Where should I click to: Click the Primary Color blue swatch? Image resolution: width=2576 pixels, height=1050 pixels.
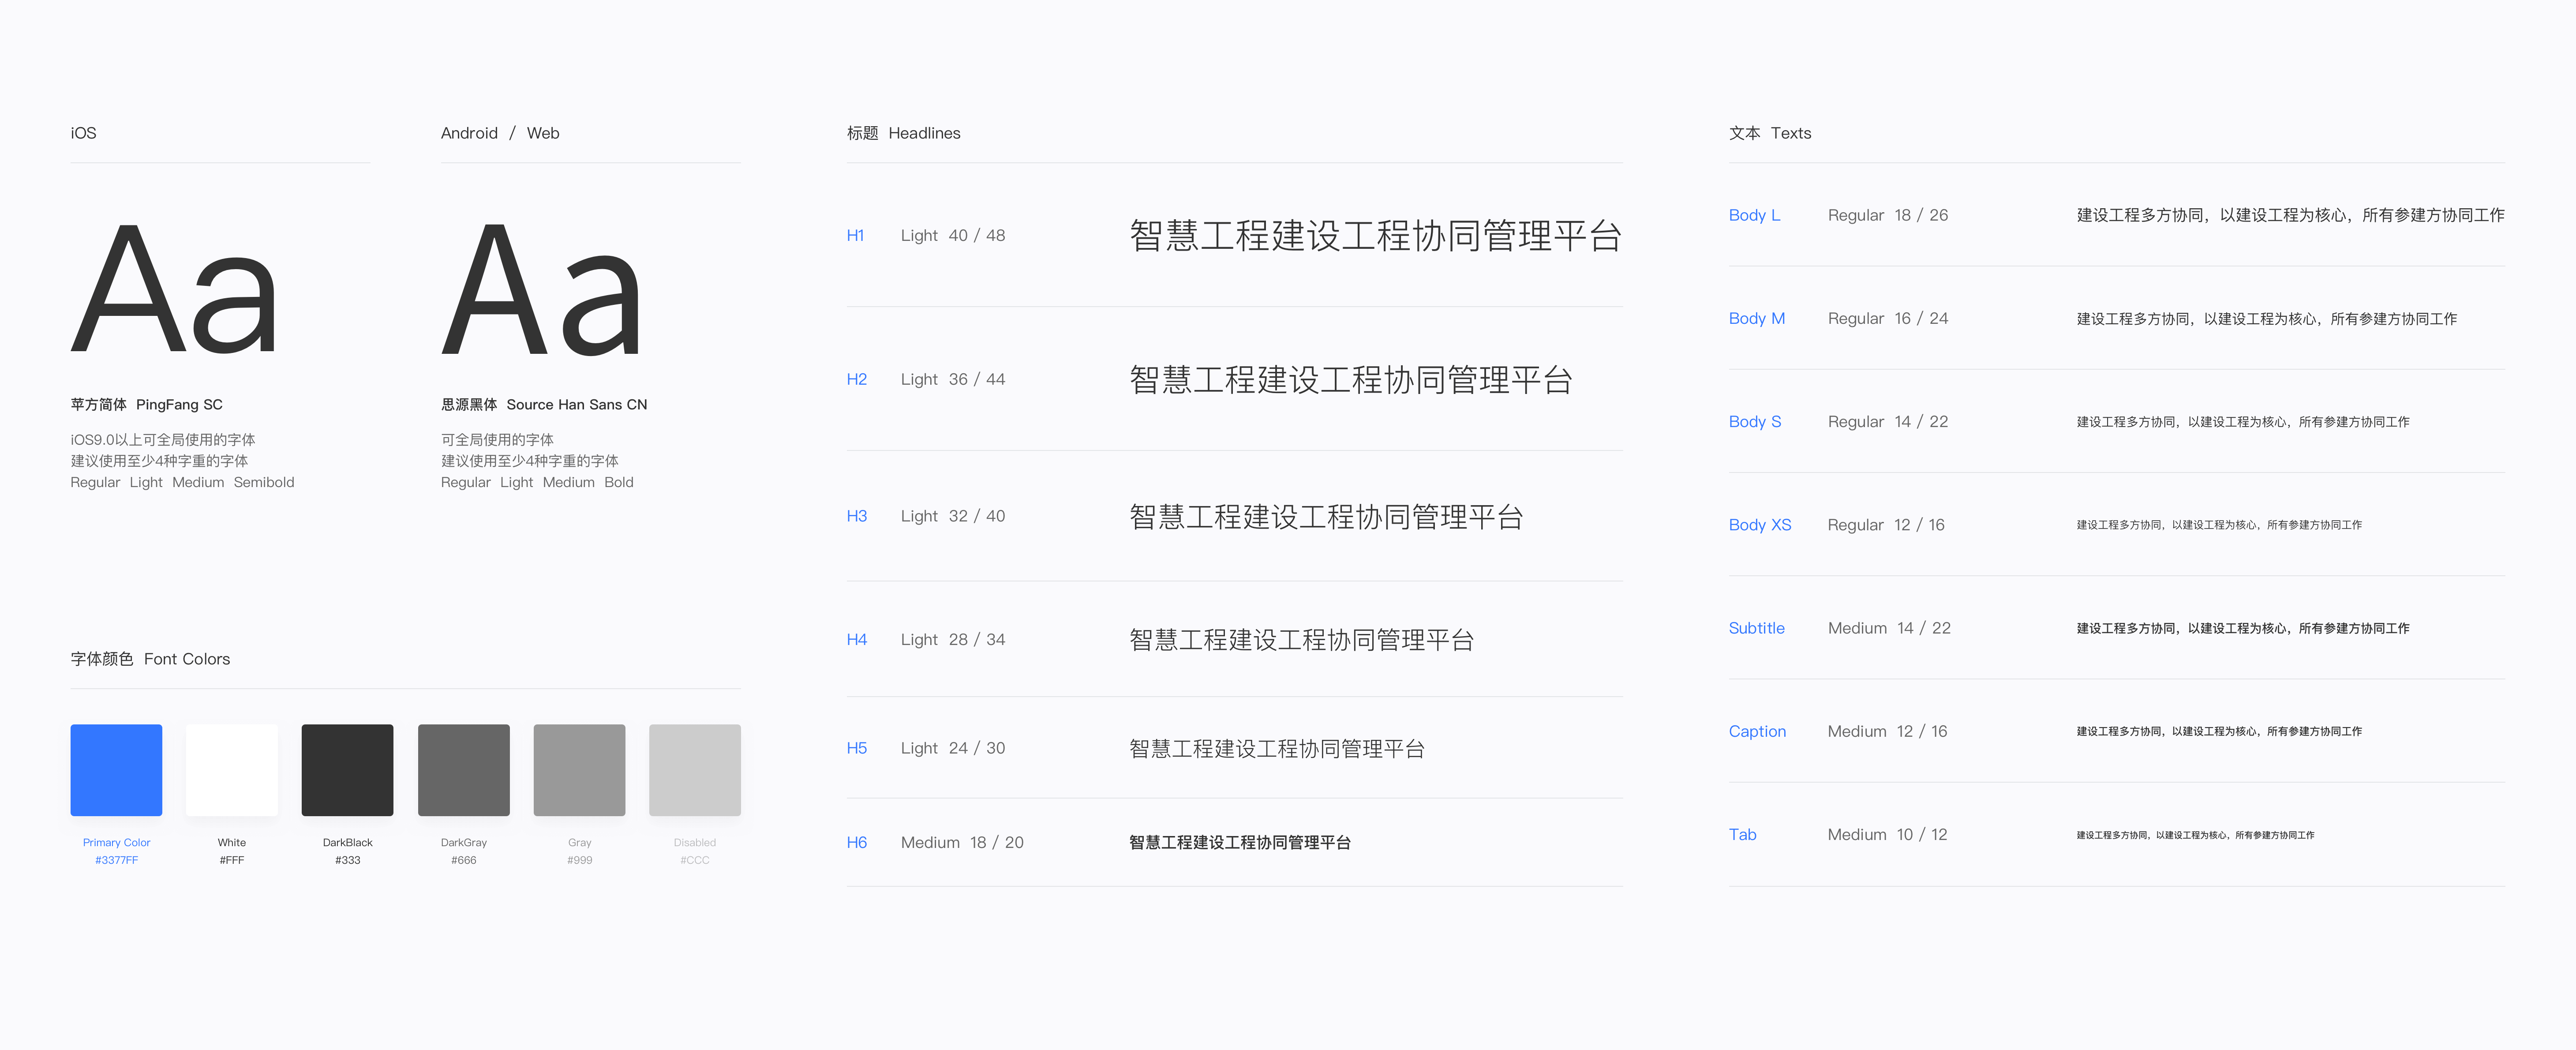point(116,770)
